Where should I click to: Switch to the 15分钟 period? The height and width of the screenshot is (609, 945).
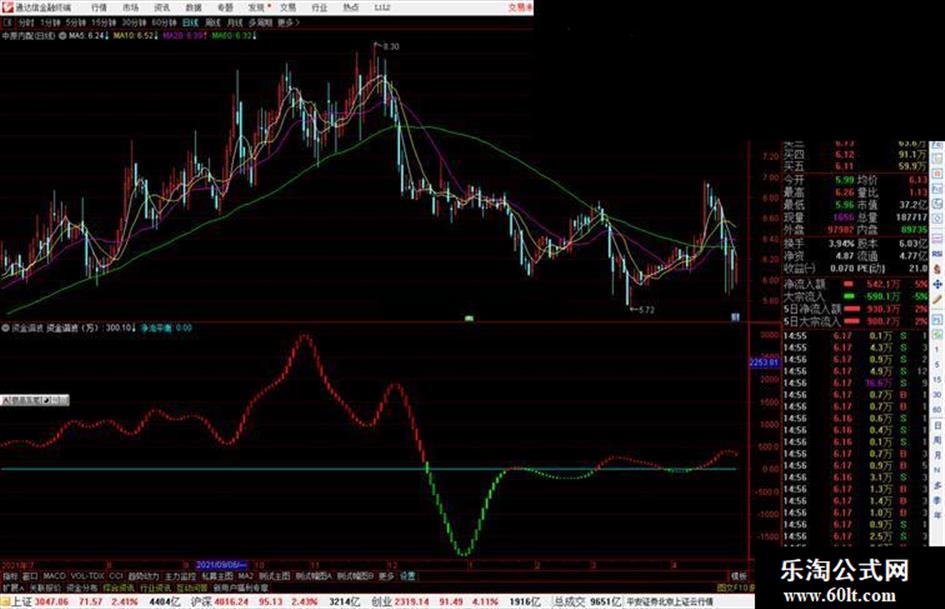coord(104,22)
